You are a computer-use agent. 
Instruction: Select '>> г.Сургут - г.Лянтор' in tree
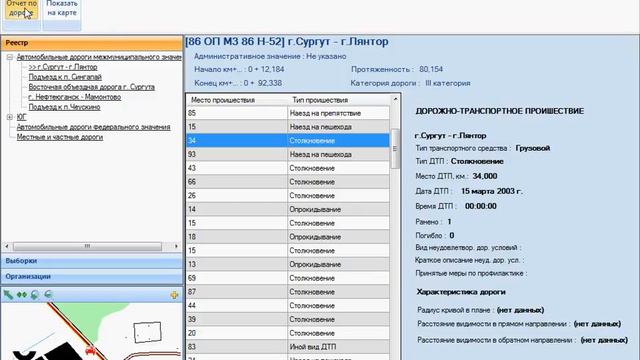point(63,67)
